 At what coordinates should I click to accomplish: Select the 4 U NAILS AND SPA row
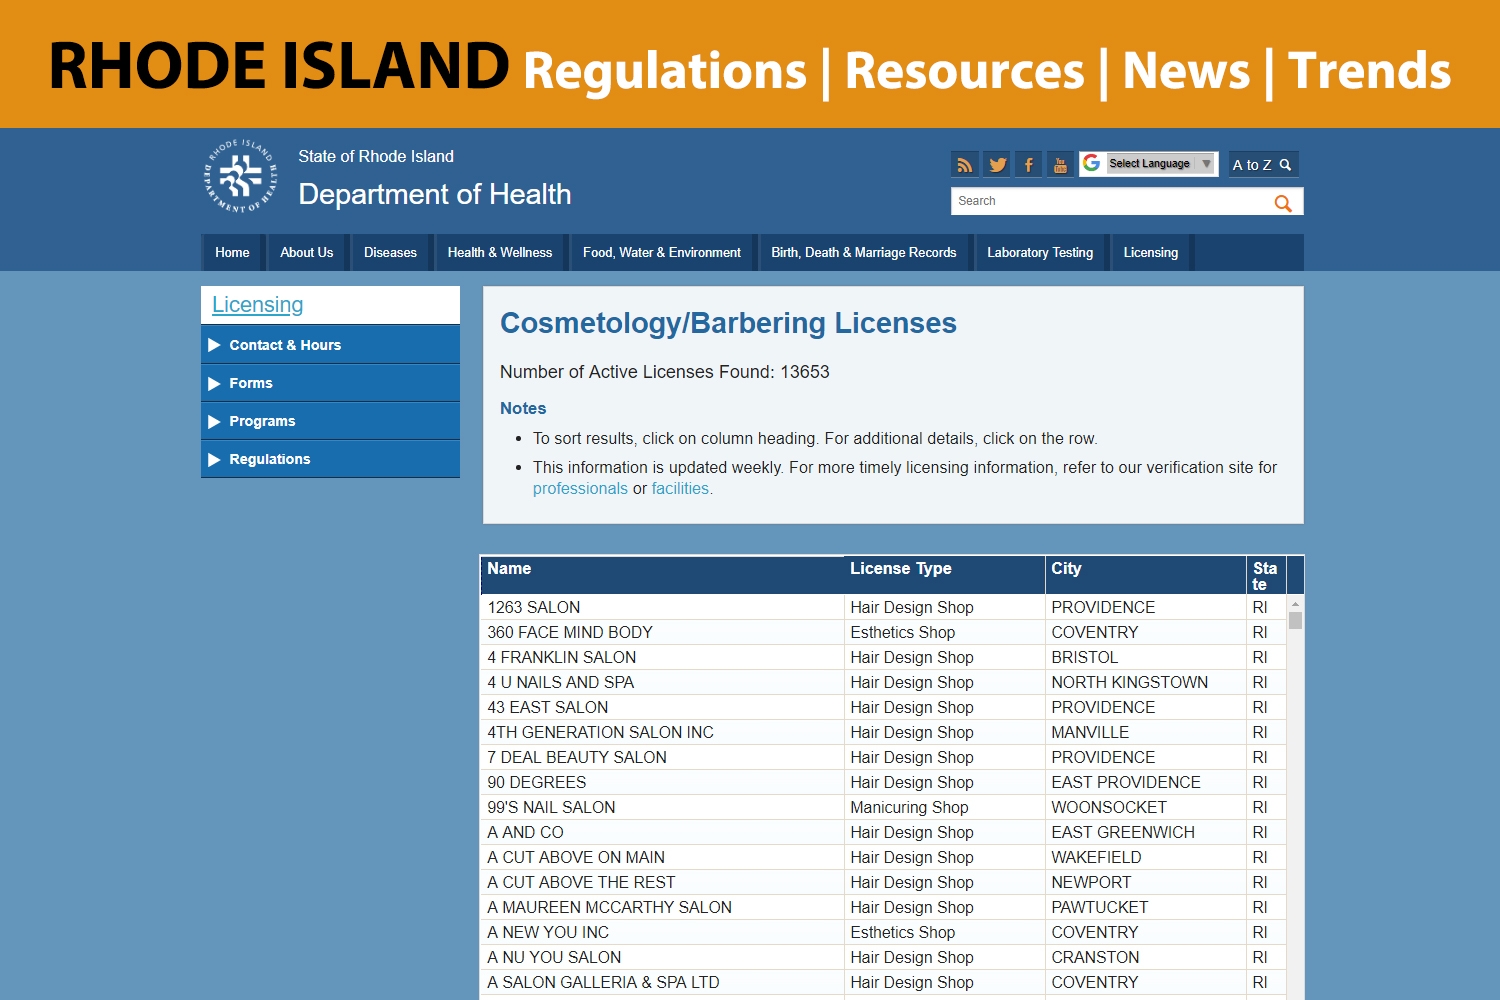point(883,682)
